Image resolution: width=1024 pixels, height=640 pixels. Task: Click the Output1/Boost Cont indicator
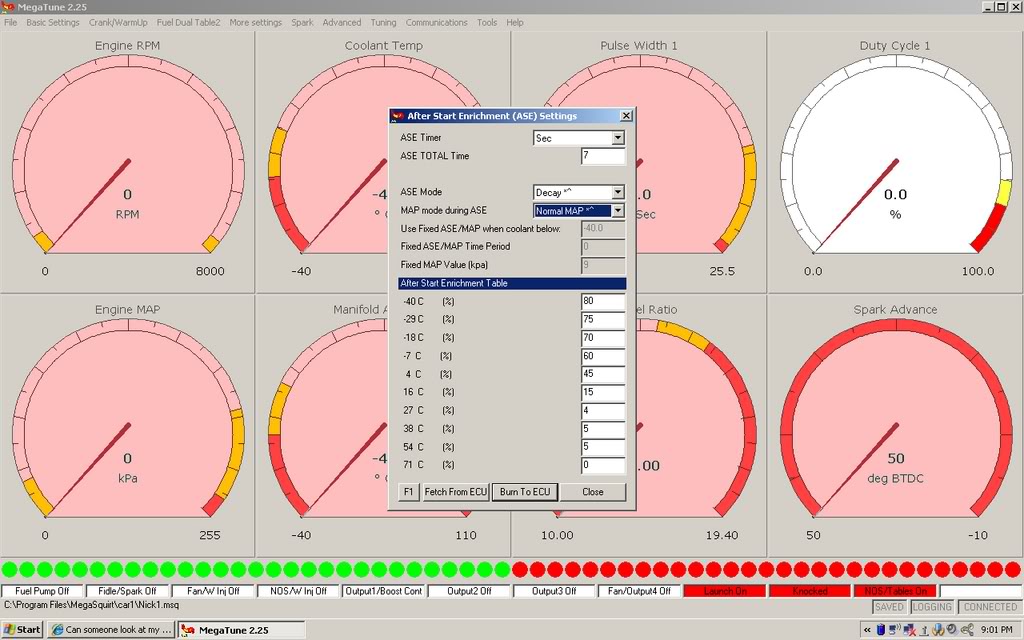384,591
